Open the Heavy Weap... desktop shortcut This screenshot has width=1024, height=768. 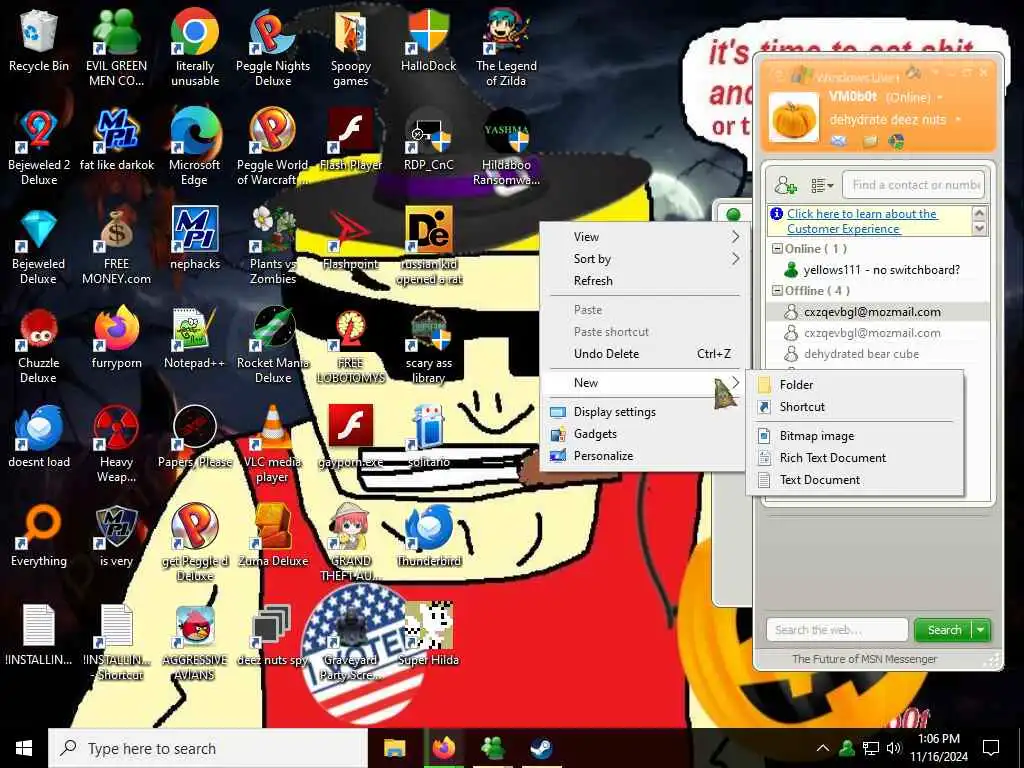point(116,443)
